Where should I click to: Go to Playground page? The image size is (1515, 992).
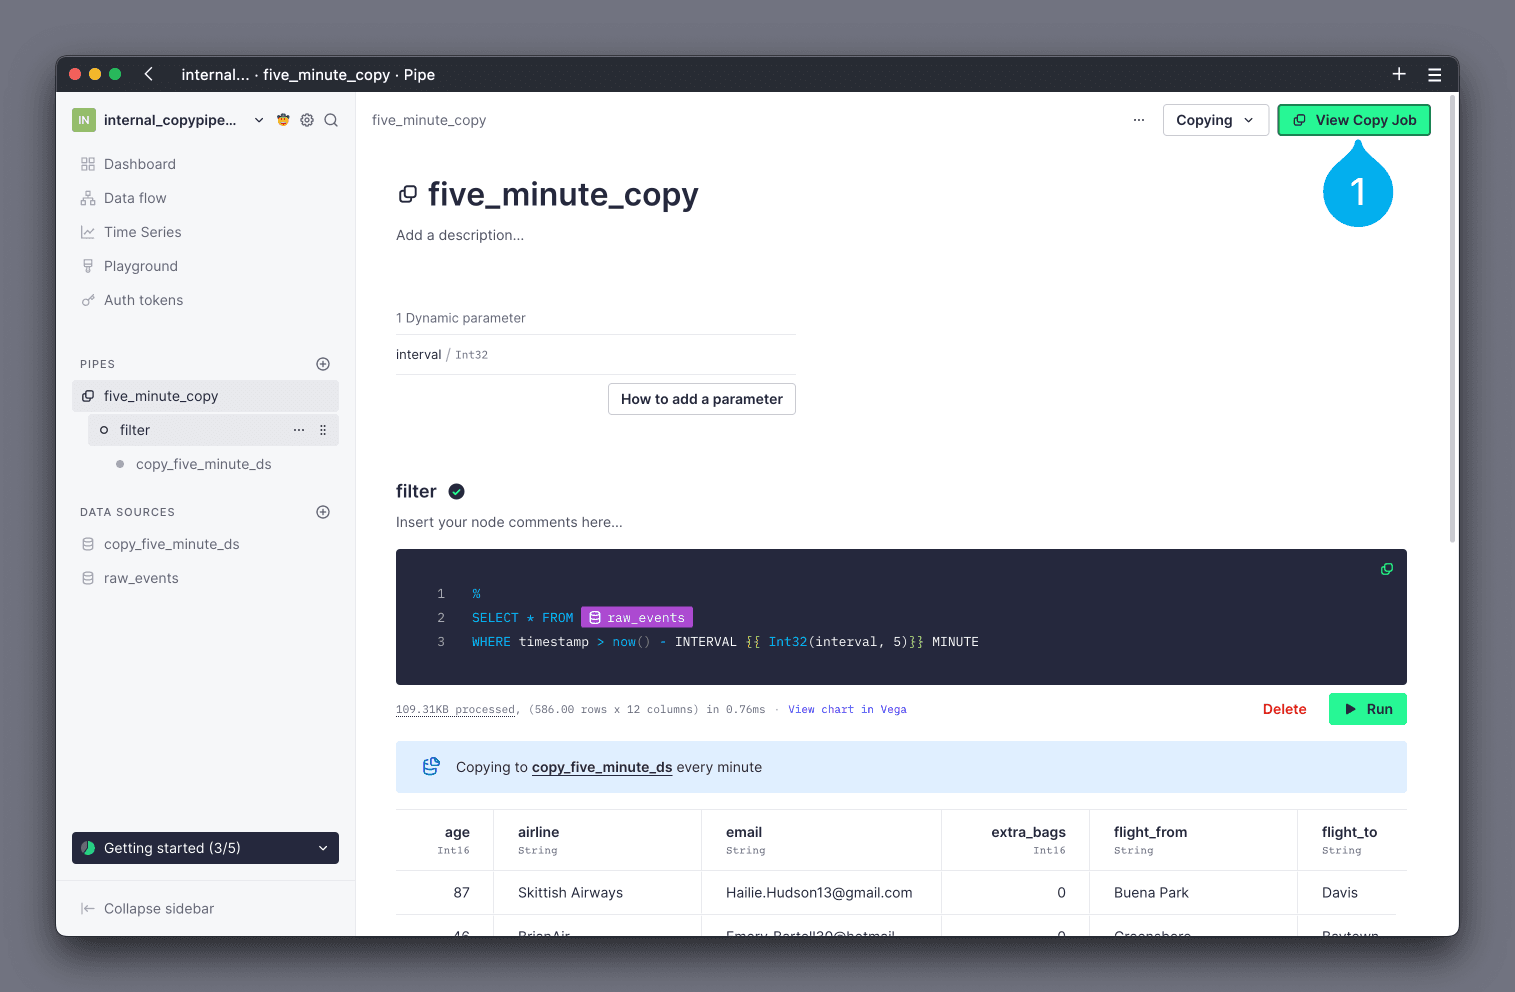point(140,266)
